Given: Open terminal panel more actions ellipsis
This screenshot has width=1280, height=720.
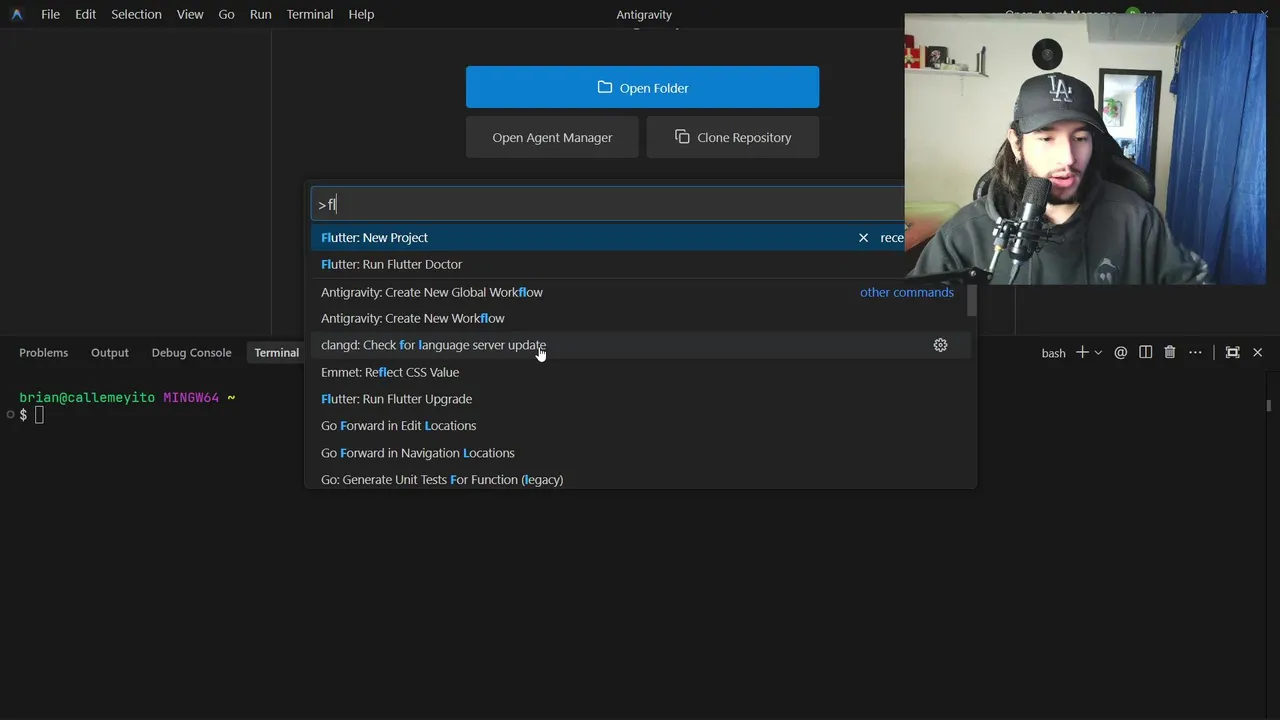Looking at the screenshot, I should coord(1195,352).
